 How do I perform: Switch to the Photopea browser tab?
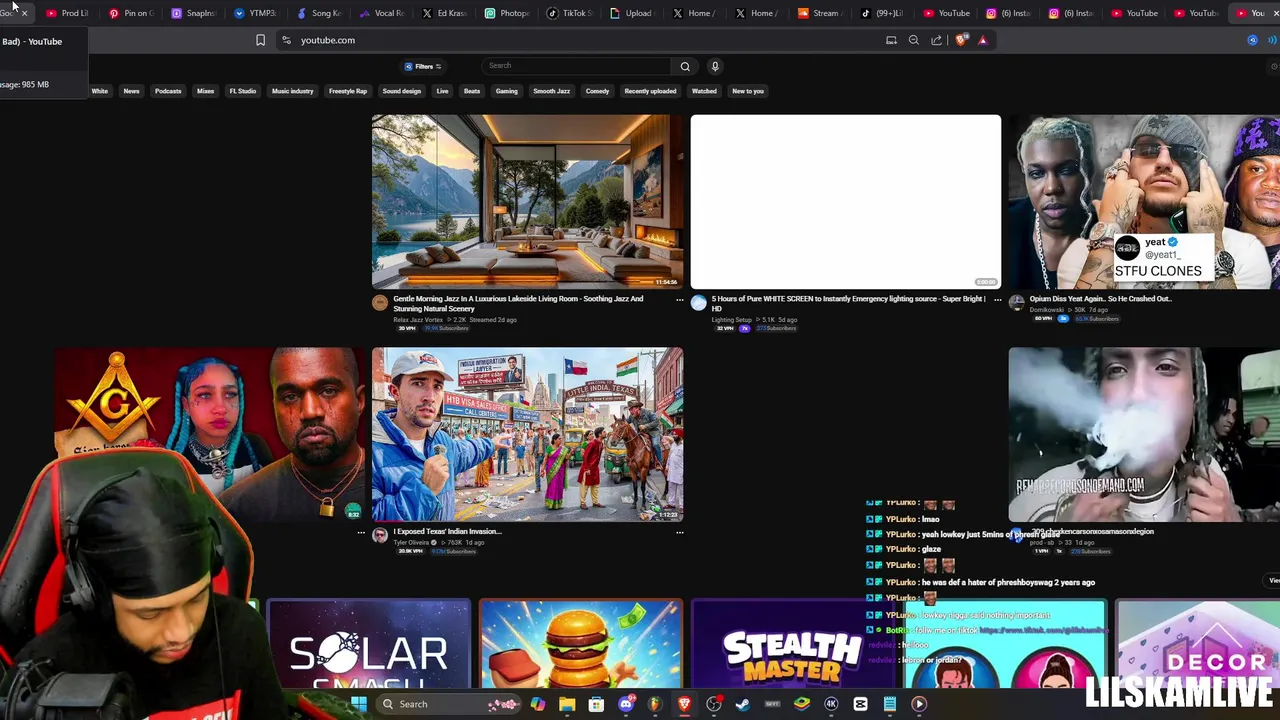(507, 13)
